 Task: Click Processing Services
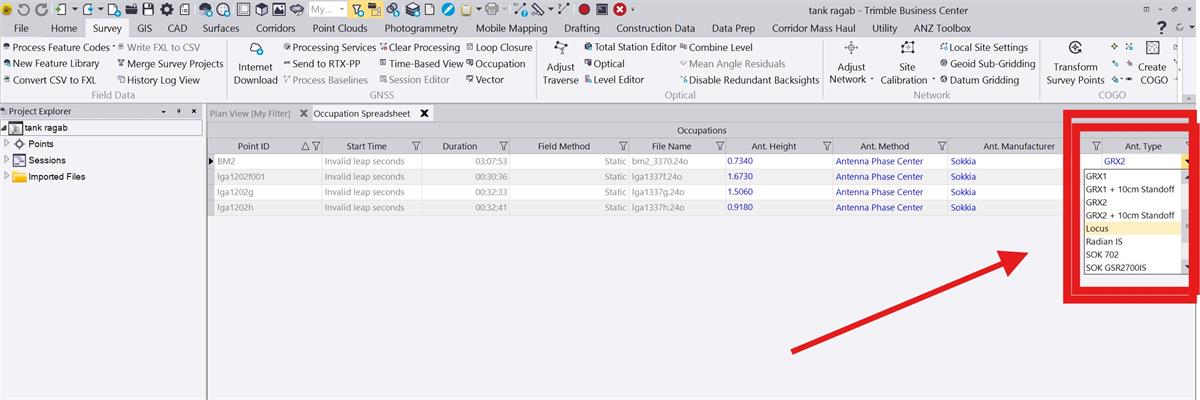329,47
